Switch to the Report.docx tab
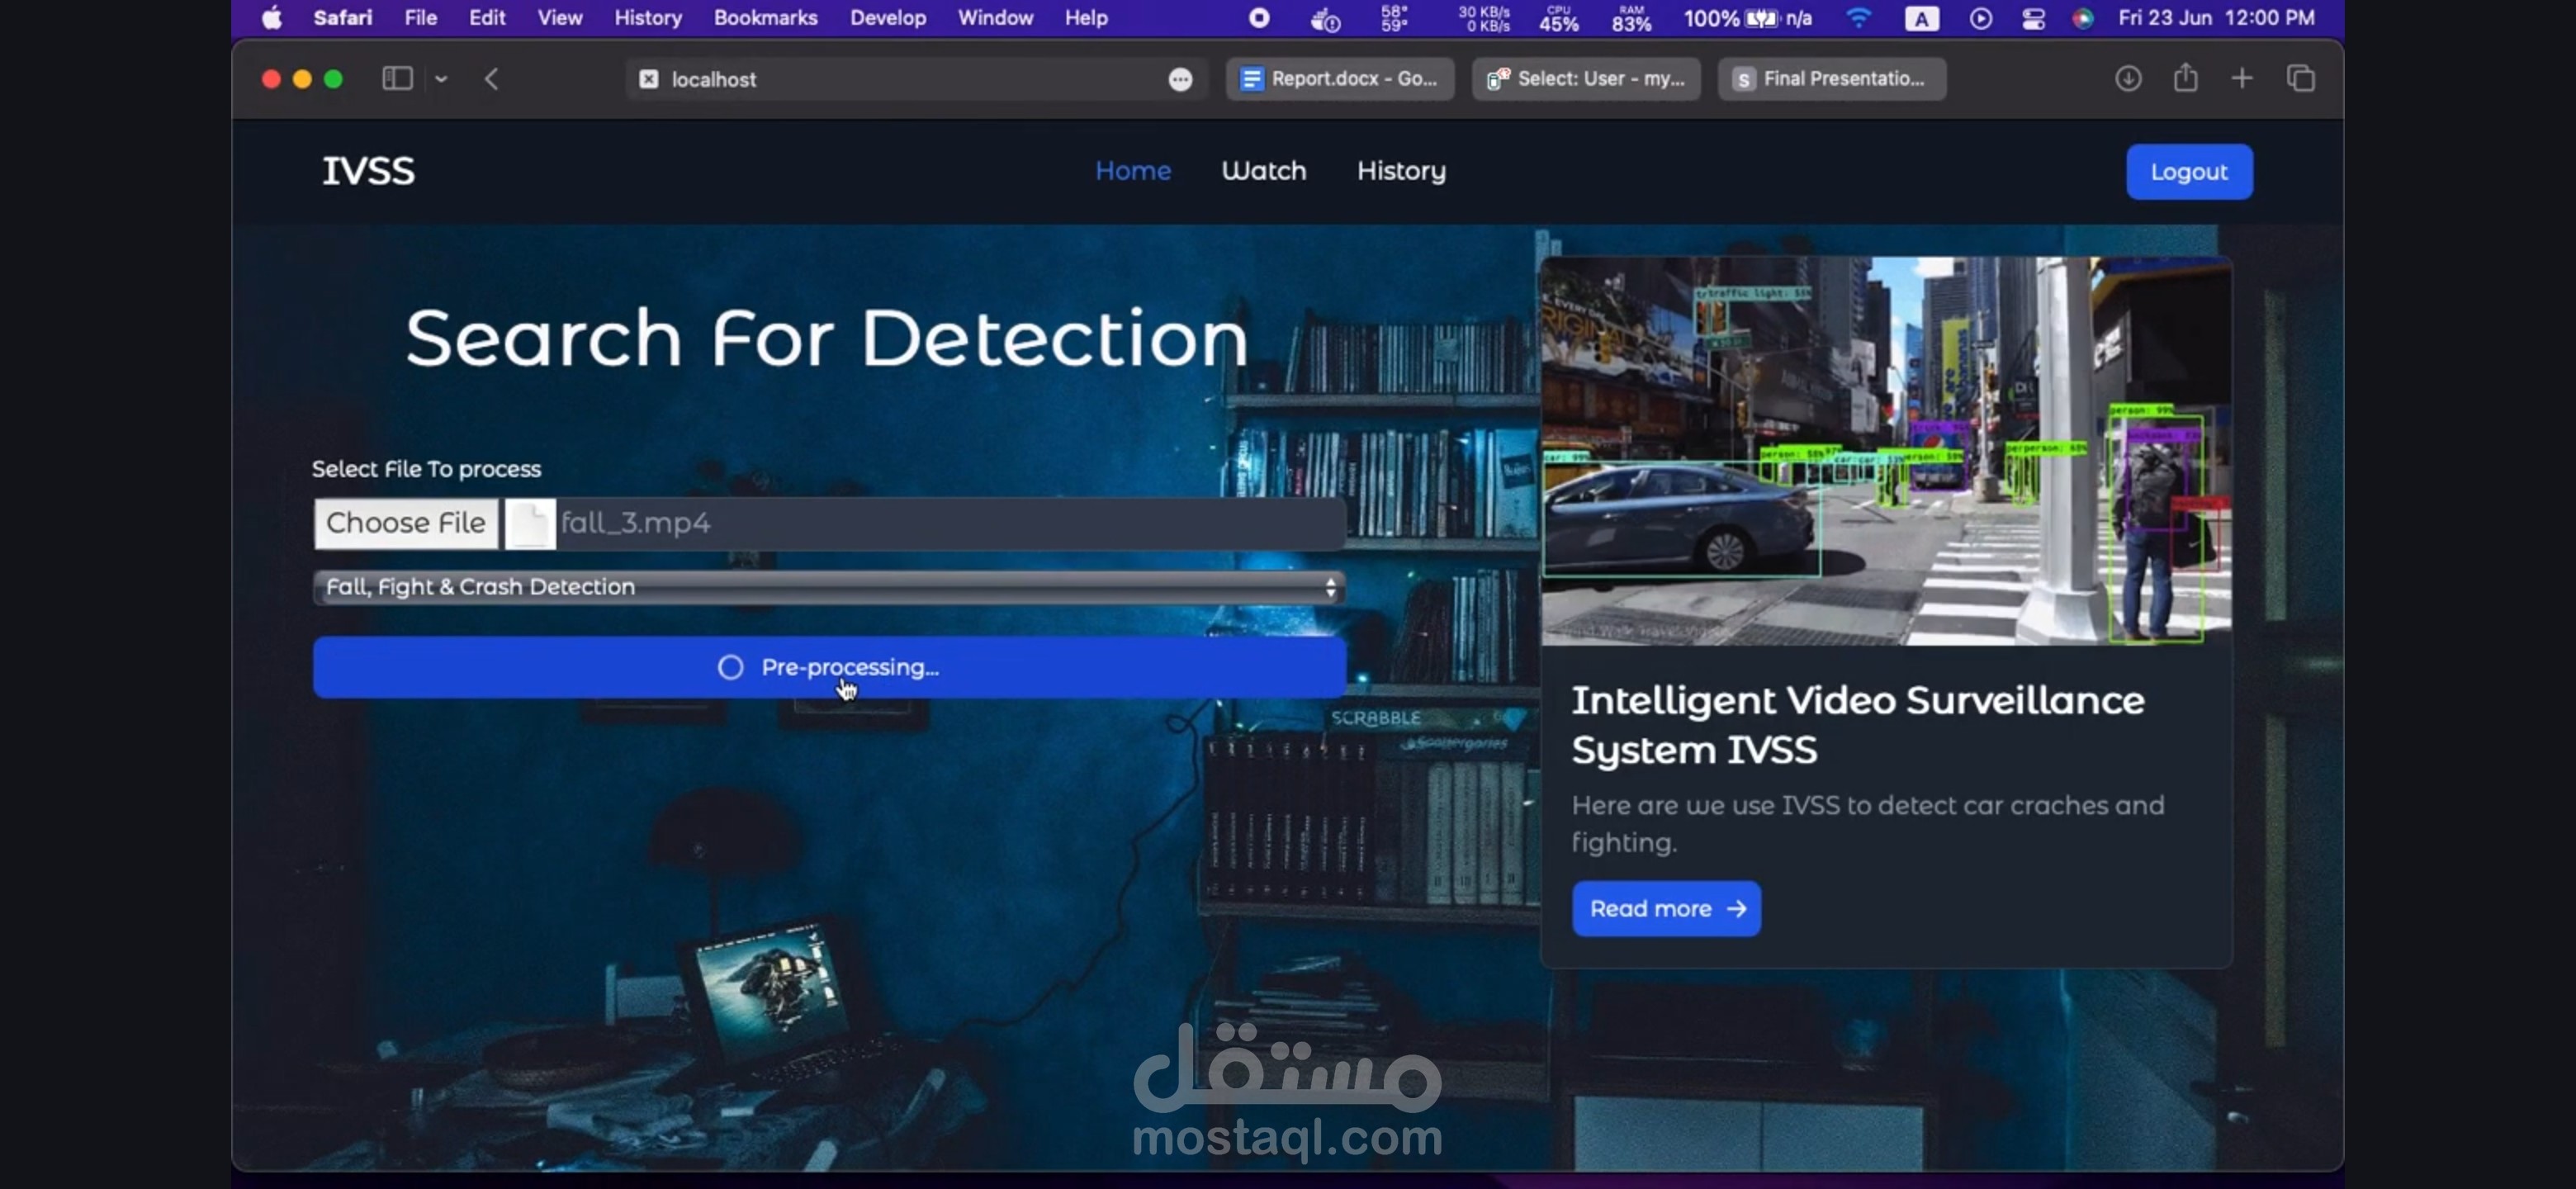This screenshot has height=1189, width=2576. tap(1340, 79)
